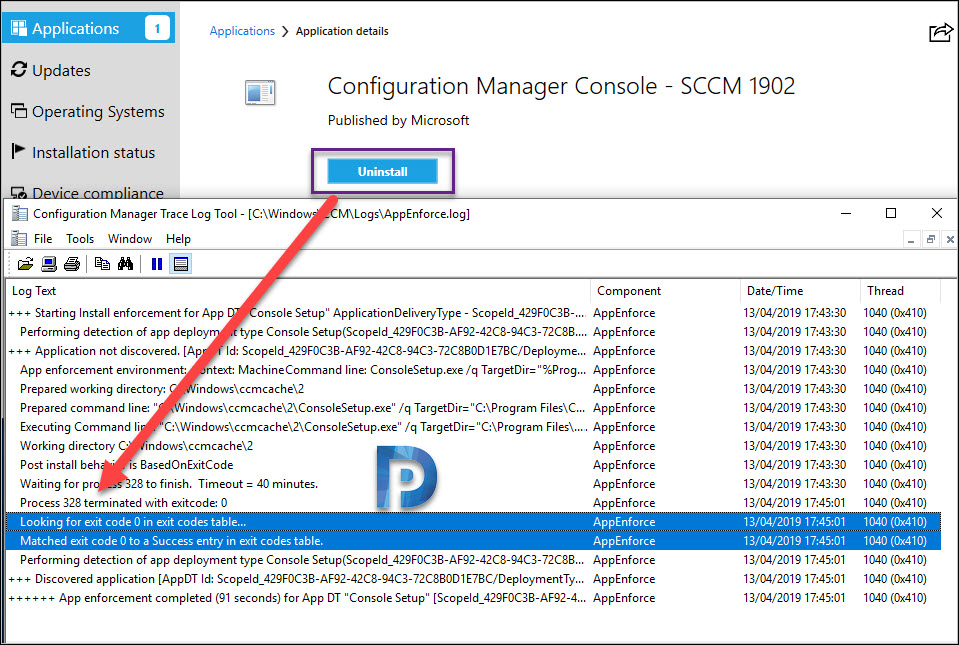The height and width of the screenshot is (645, 959).
Task: Select row '+++ Application not discovered'
Action: pos(473,350)
